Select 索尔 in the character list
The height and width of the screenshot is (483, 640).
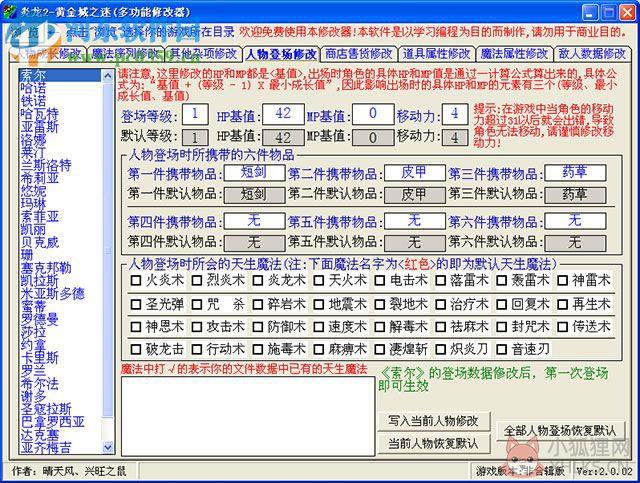click(x=60, y=75)
